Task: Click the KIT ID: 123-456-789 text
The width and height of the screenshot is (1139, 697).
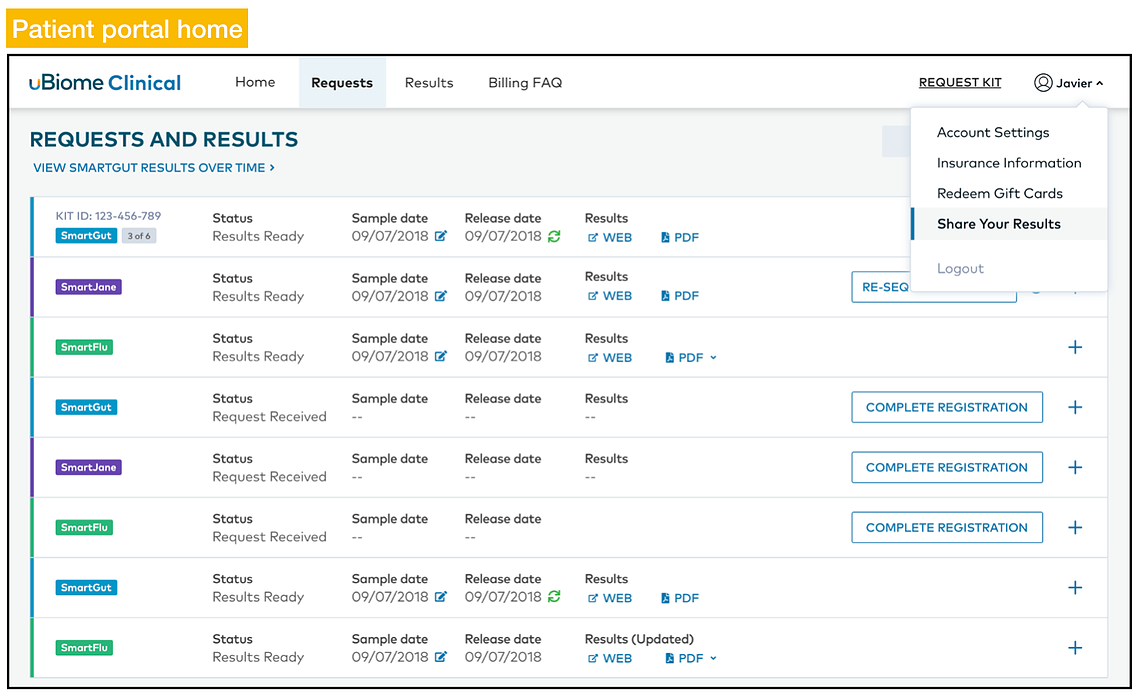Action: click(108, 216)
